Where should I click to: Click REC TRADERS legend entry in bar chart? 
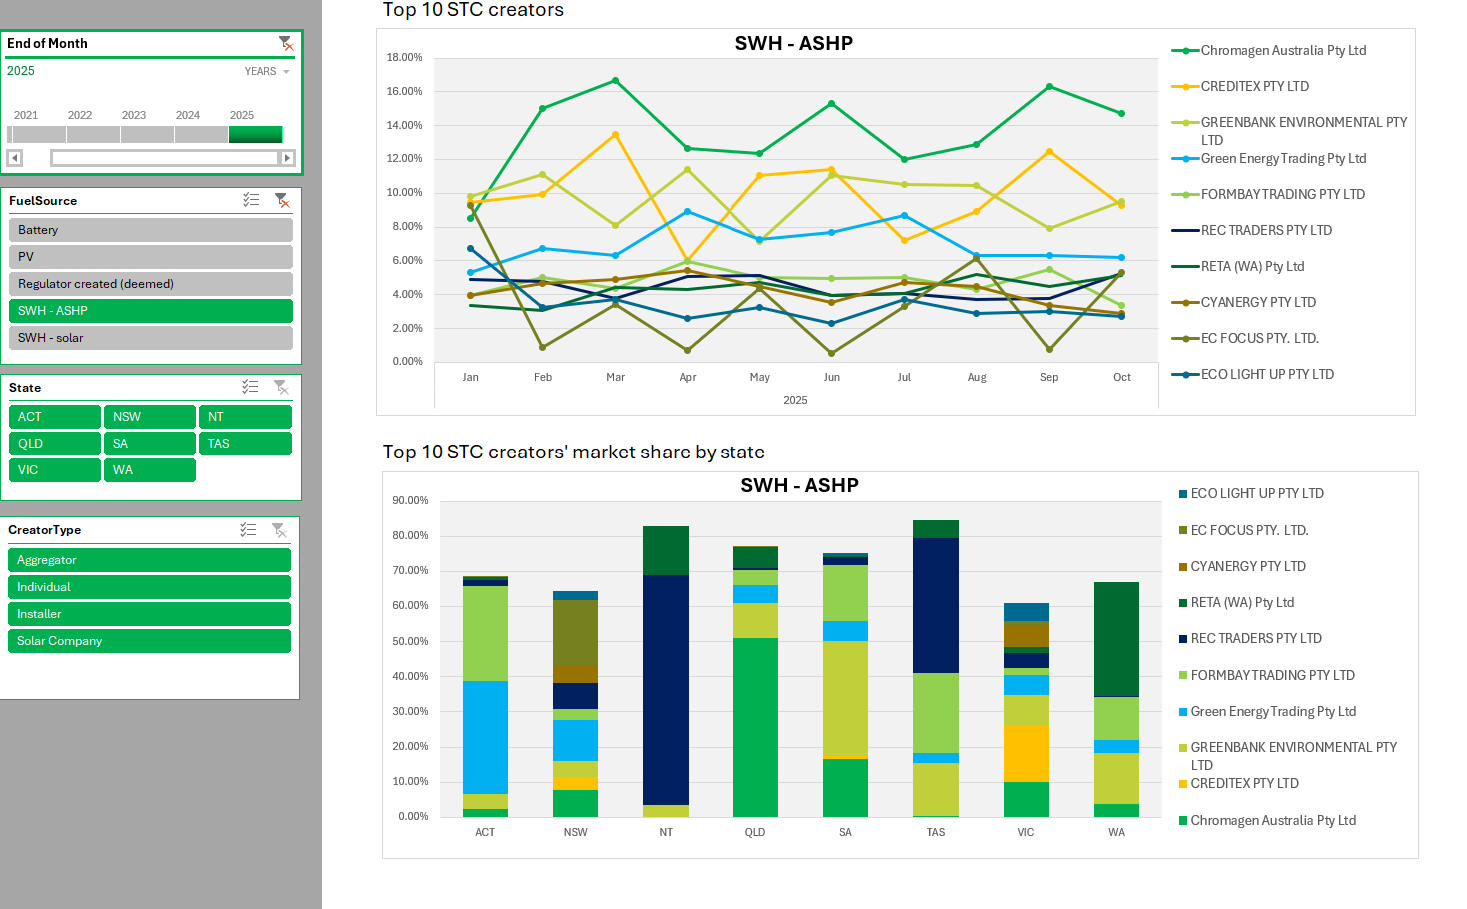1251,639
